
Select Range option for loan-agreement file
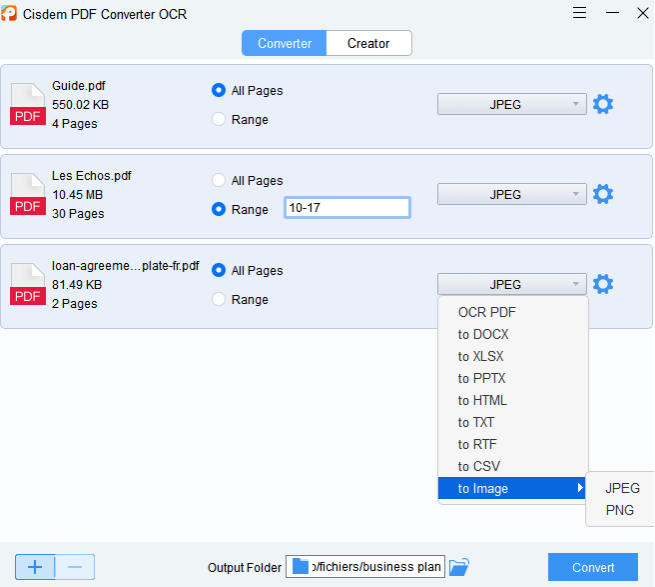point(218,299)
